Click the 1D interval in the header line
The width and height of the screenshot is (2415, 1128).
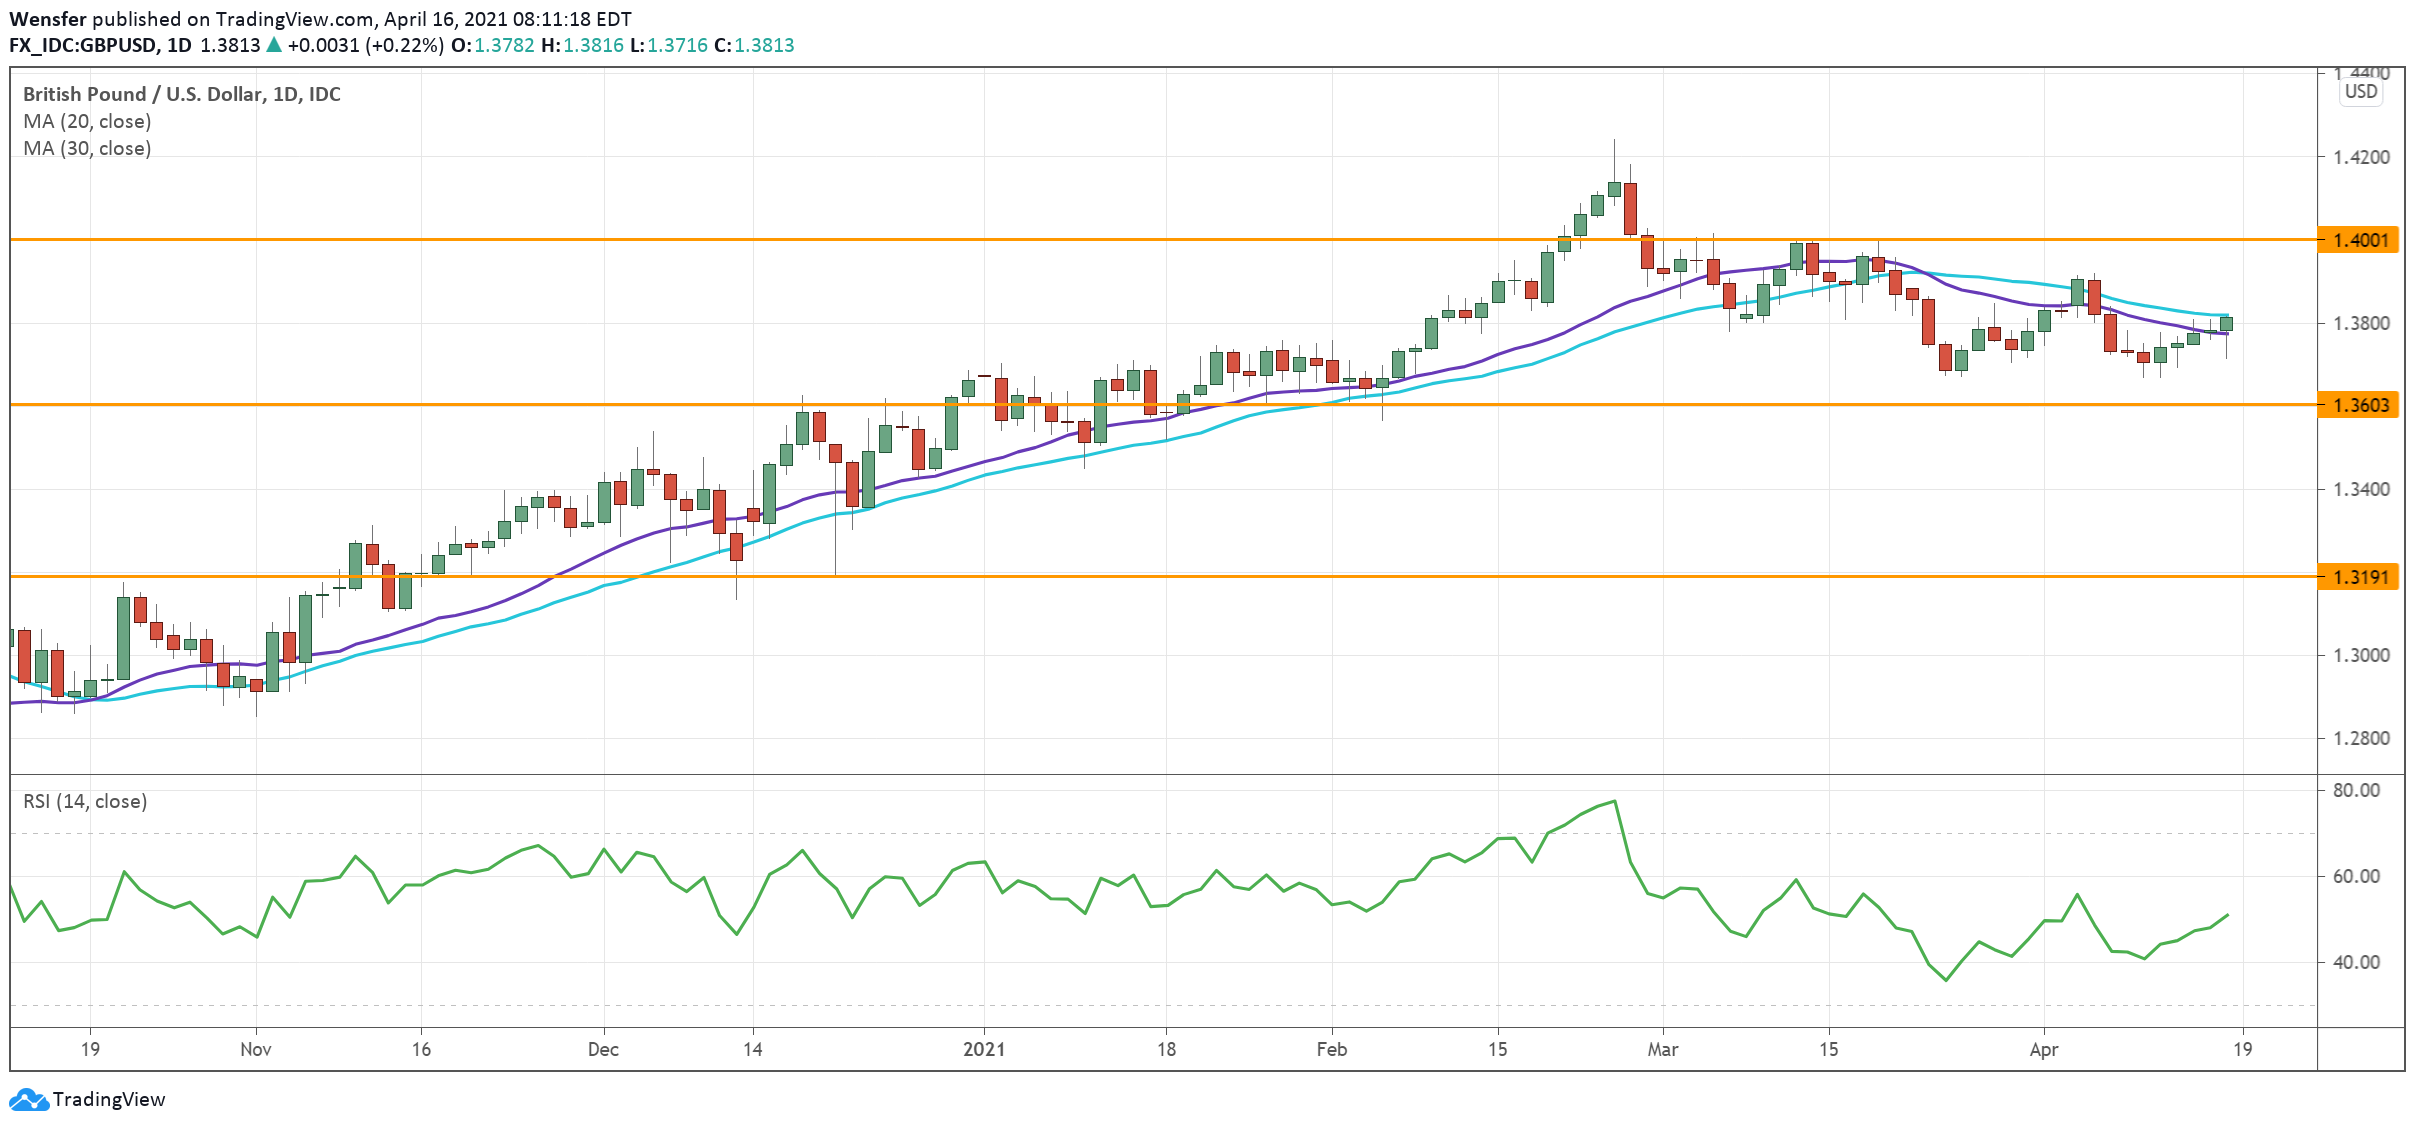pos(179,45)
